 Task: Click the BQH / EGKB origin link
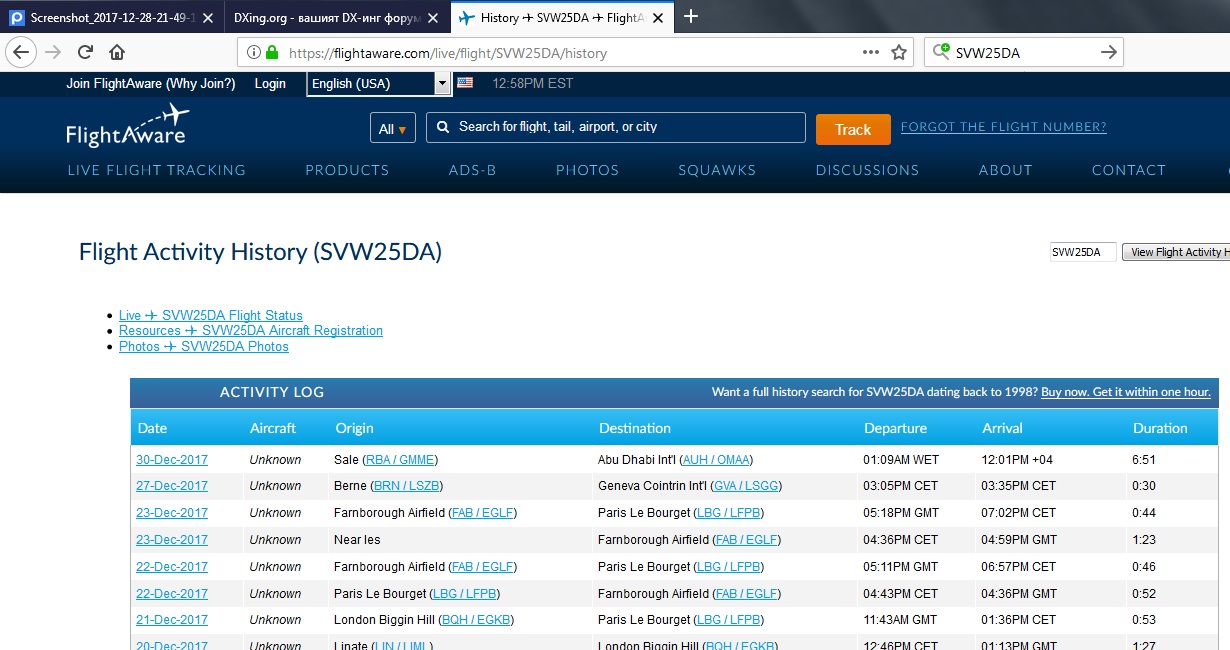point(477,620)
